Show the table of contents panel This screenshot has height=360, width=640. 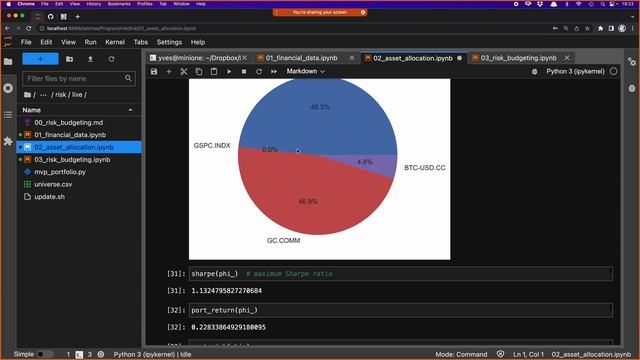pyautogui.click(x=8, y=115)
